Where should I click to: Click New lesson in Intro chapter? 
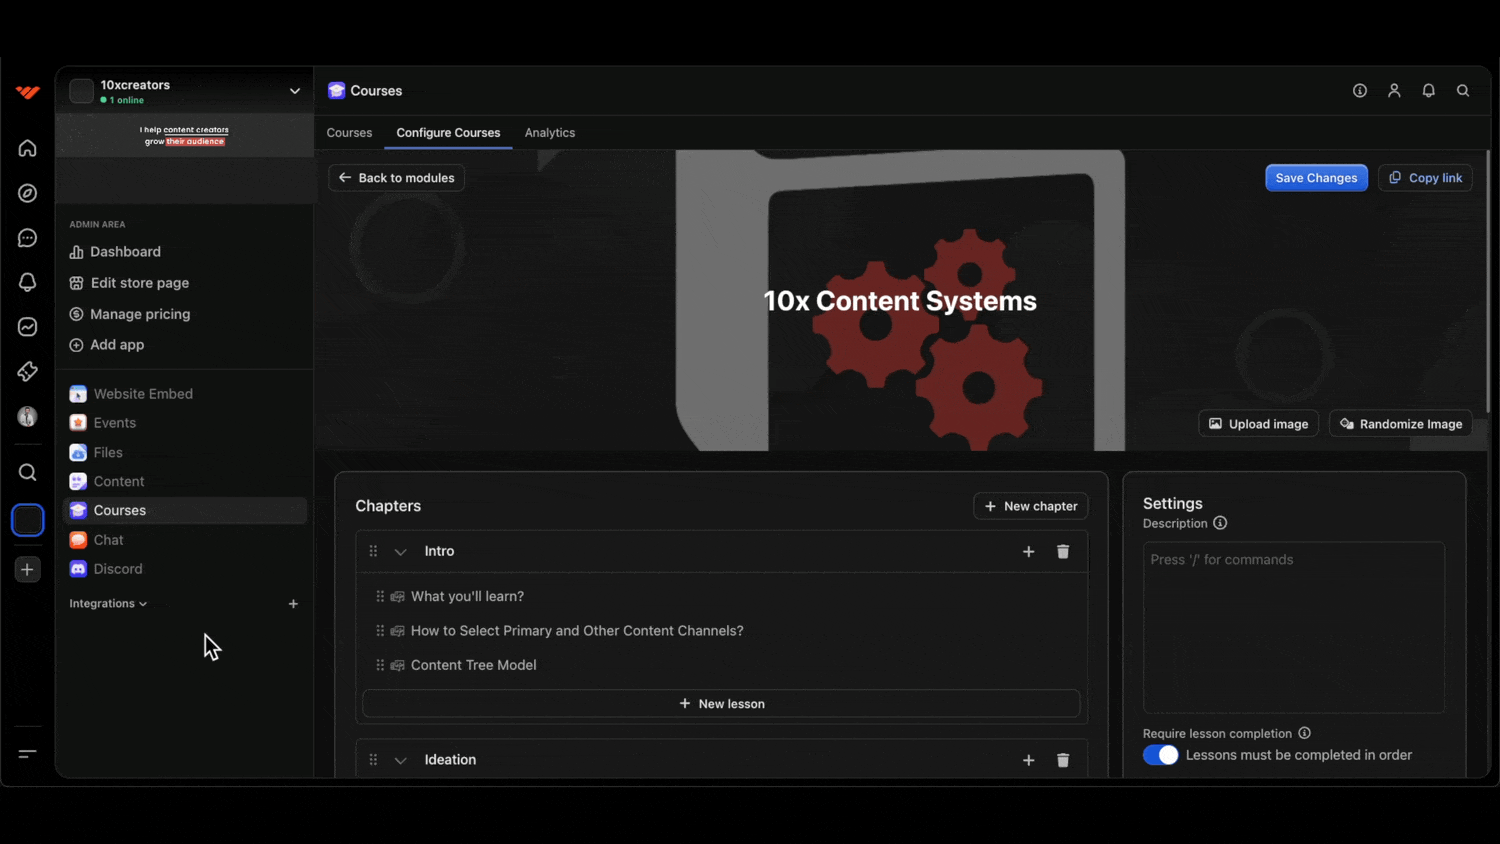[x=721, y=704]
